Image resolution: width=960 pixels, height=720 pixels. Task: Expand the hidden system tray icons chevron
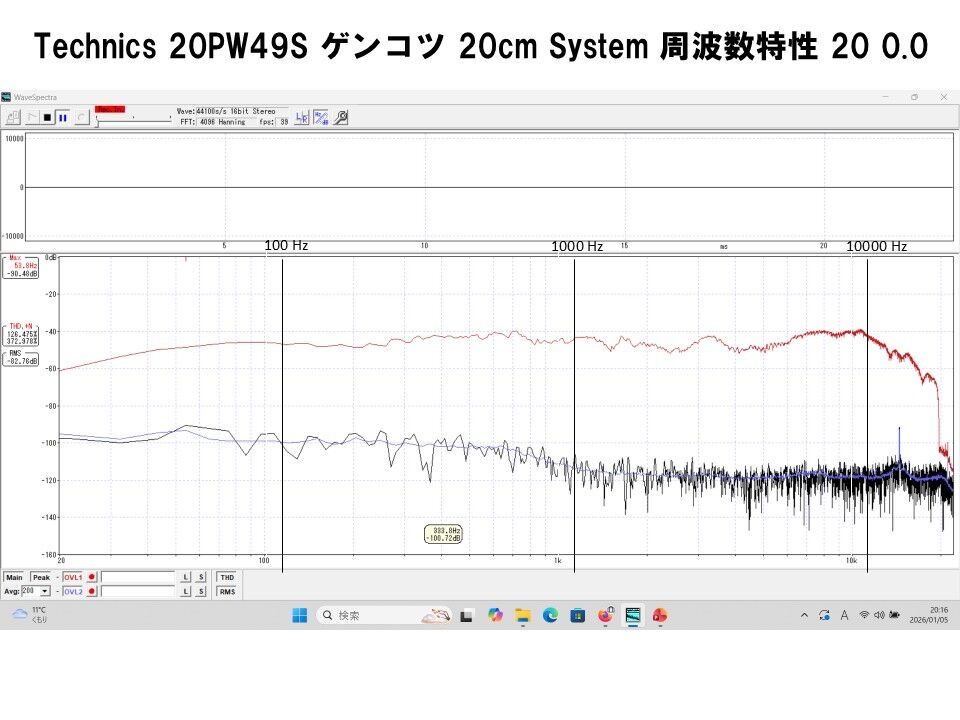point(804,615)
